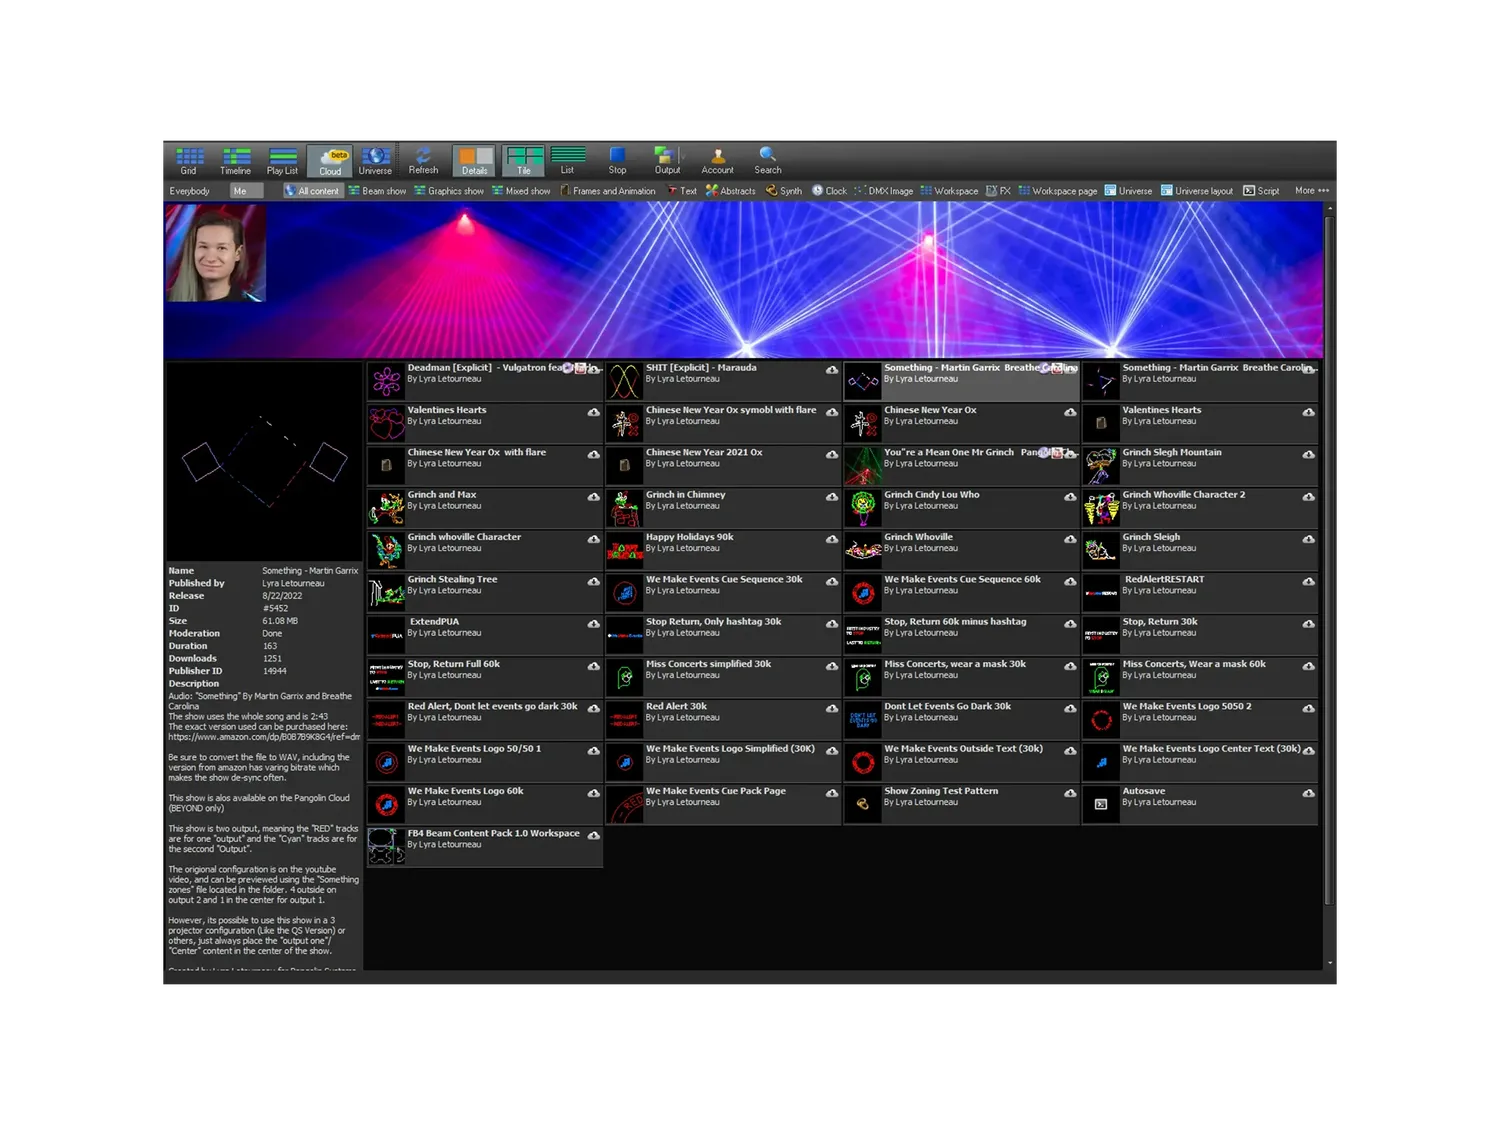
Task: Switch to List view mode
Action: pos(567,160)
